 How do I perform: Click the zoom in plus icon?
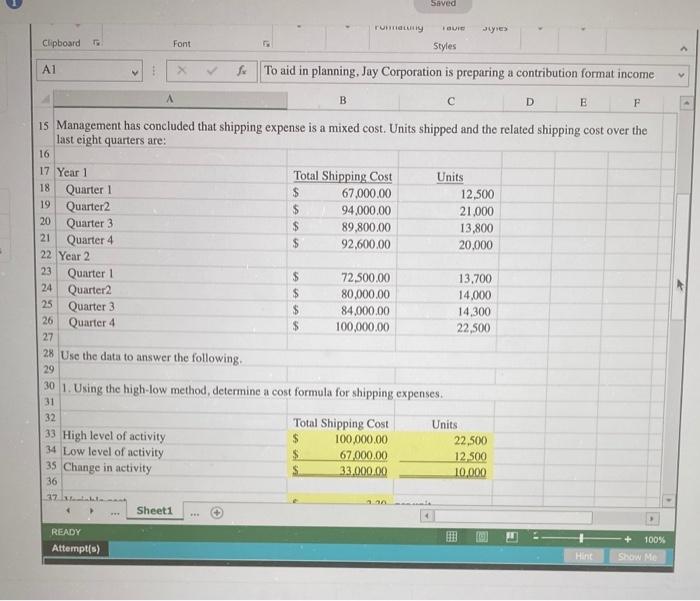628,539
